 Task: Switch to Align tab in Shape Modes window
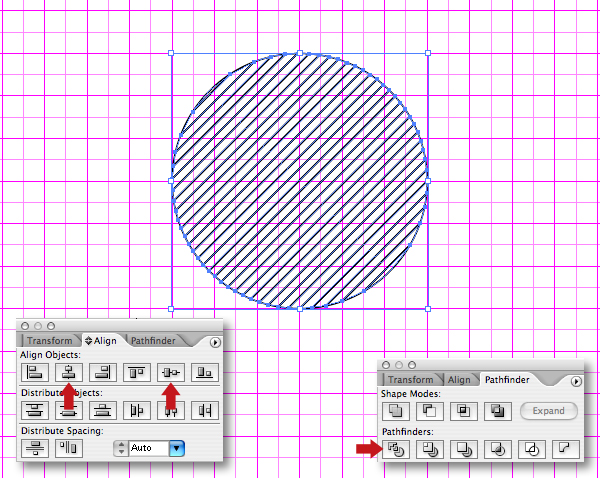pos(459,380)
